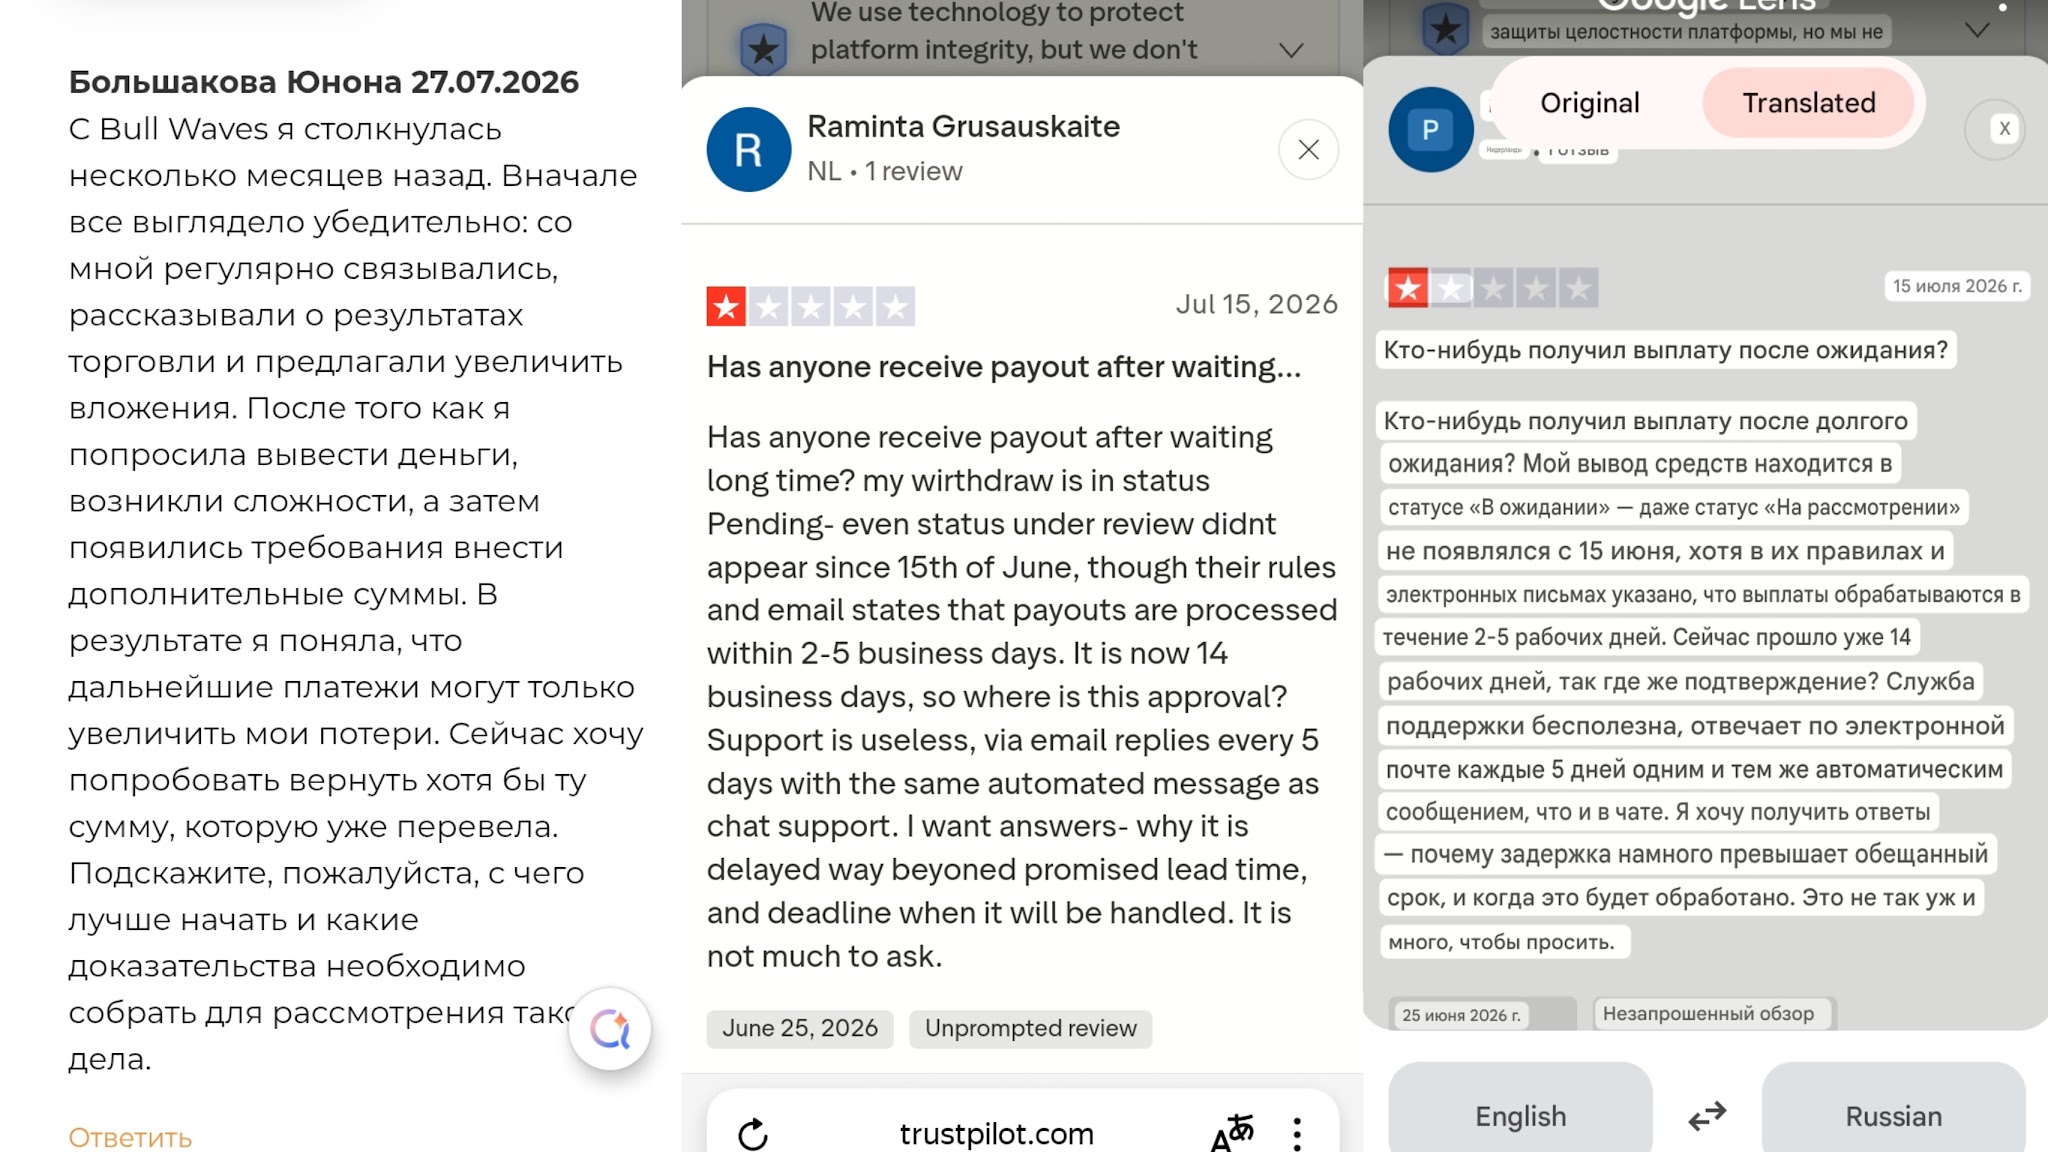The height and width of the screenshot is (1152, 2048).
Task: Click the Unprompted review tag
Action: [x=1030, y=1029]
